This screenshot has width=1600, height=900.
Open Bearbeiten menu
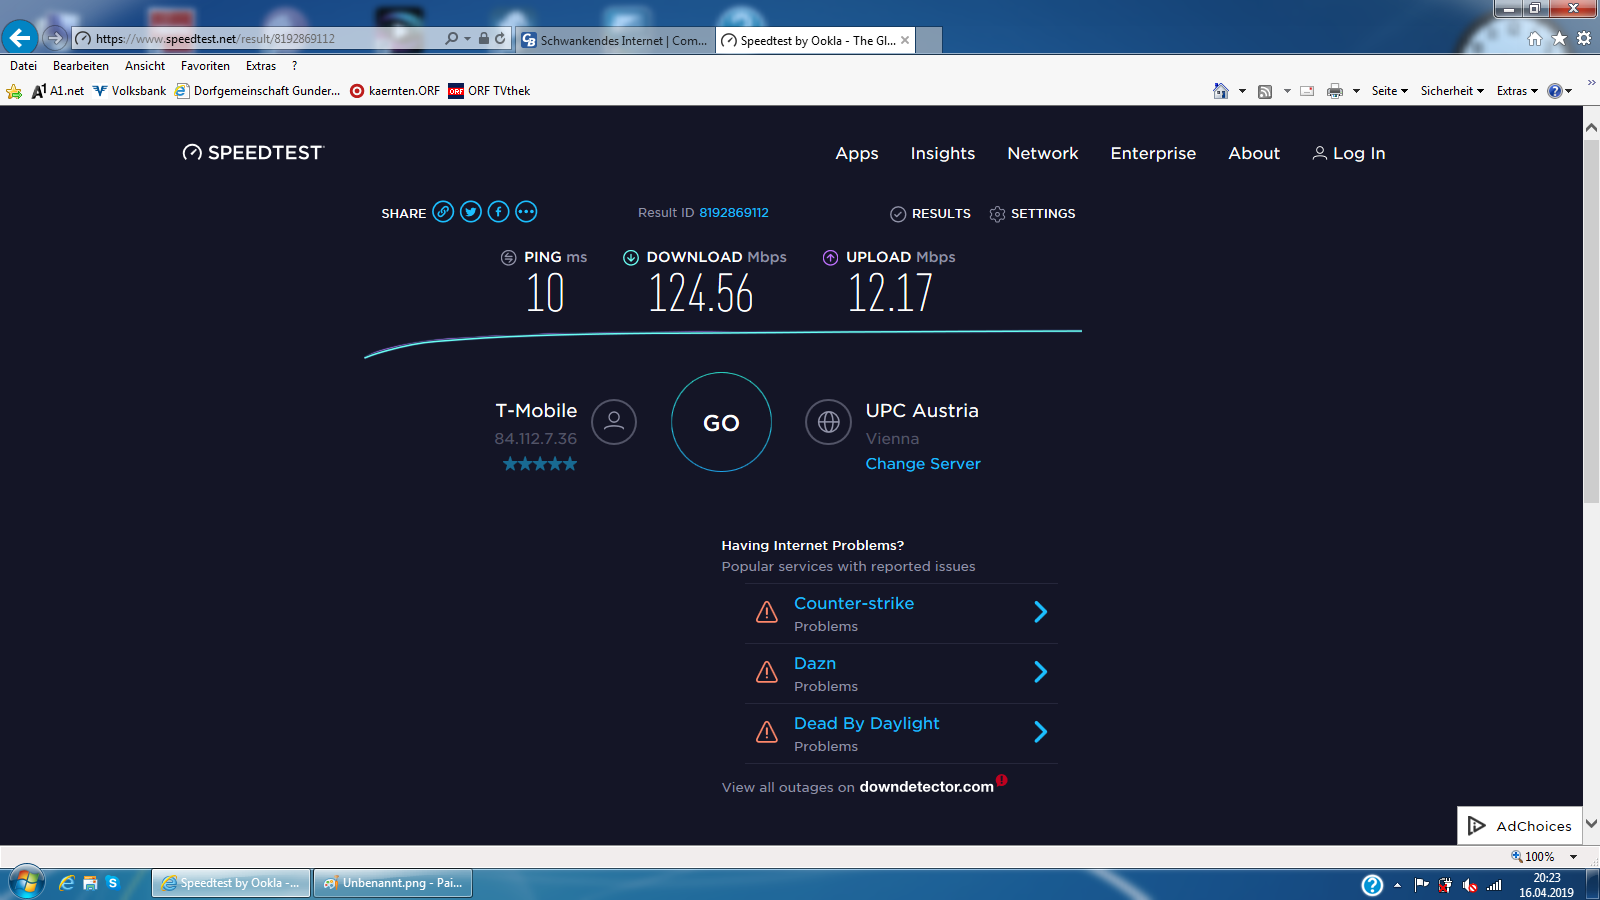coord(81,66)
